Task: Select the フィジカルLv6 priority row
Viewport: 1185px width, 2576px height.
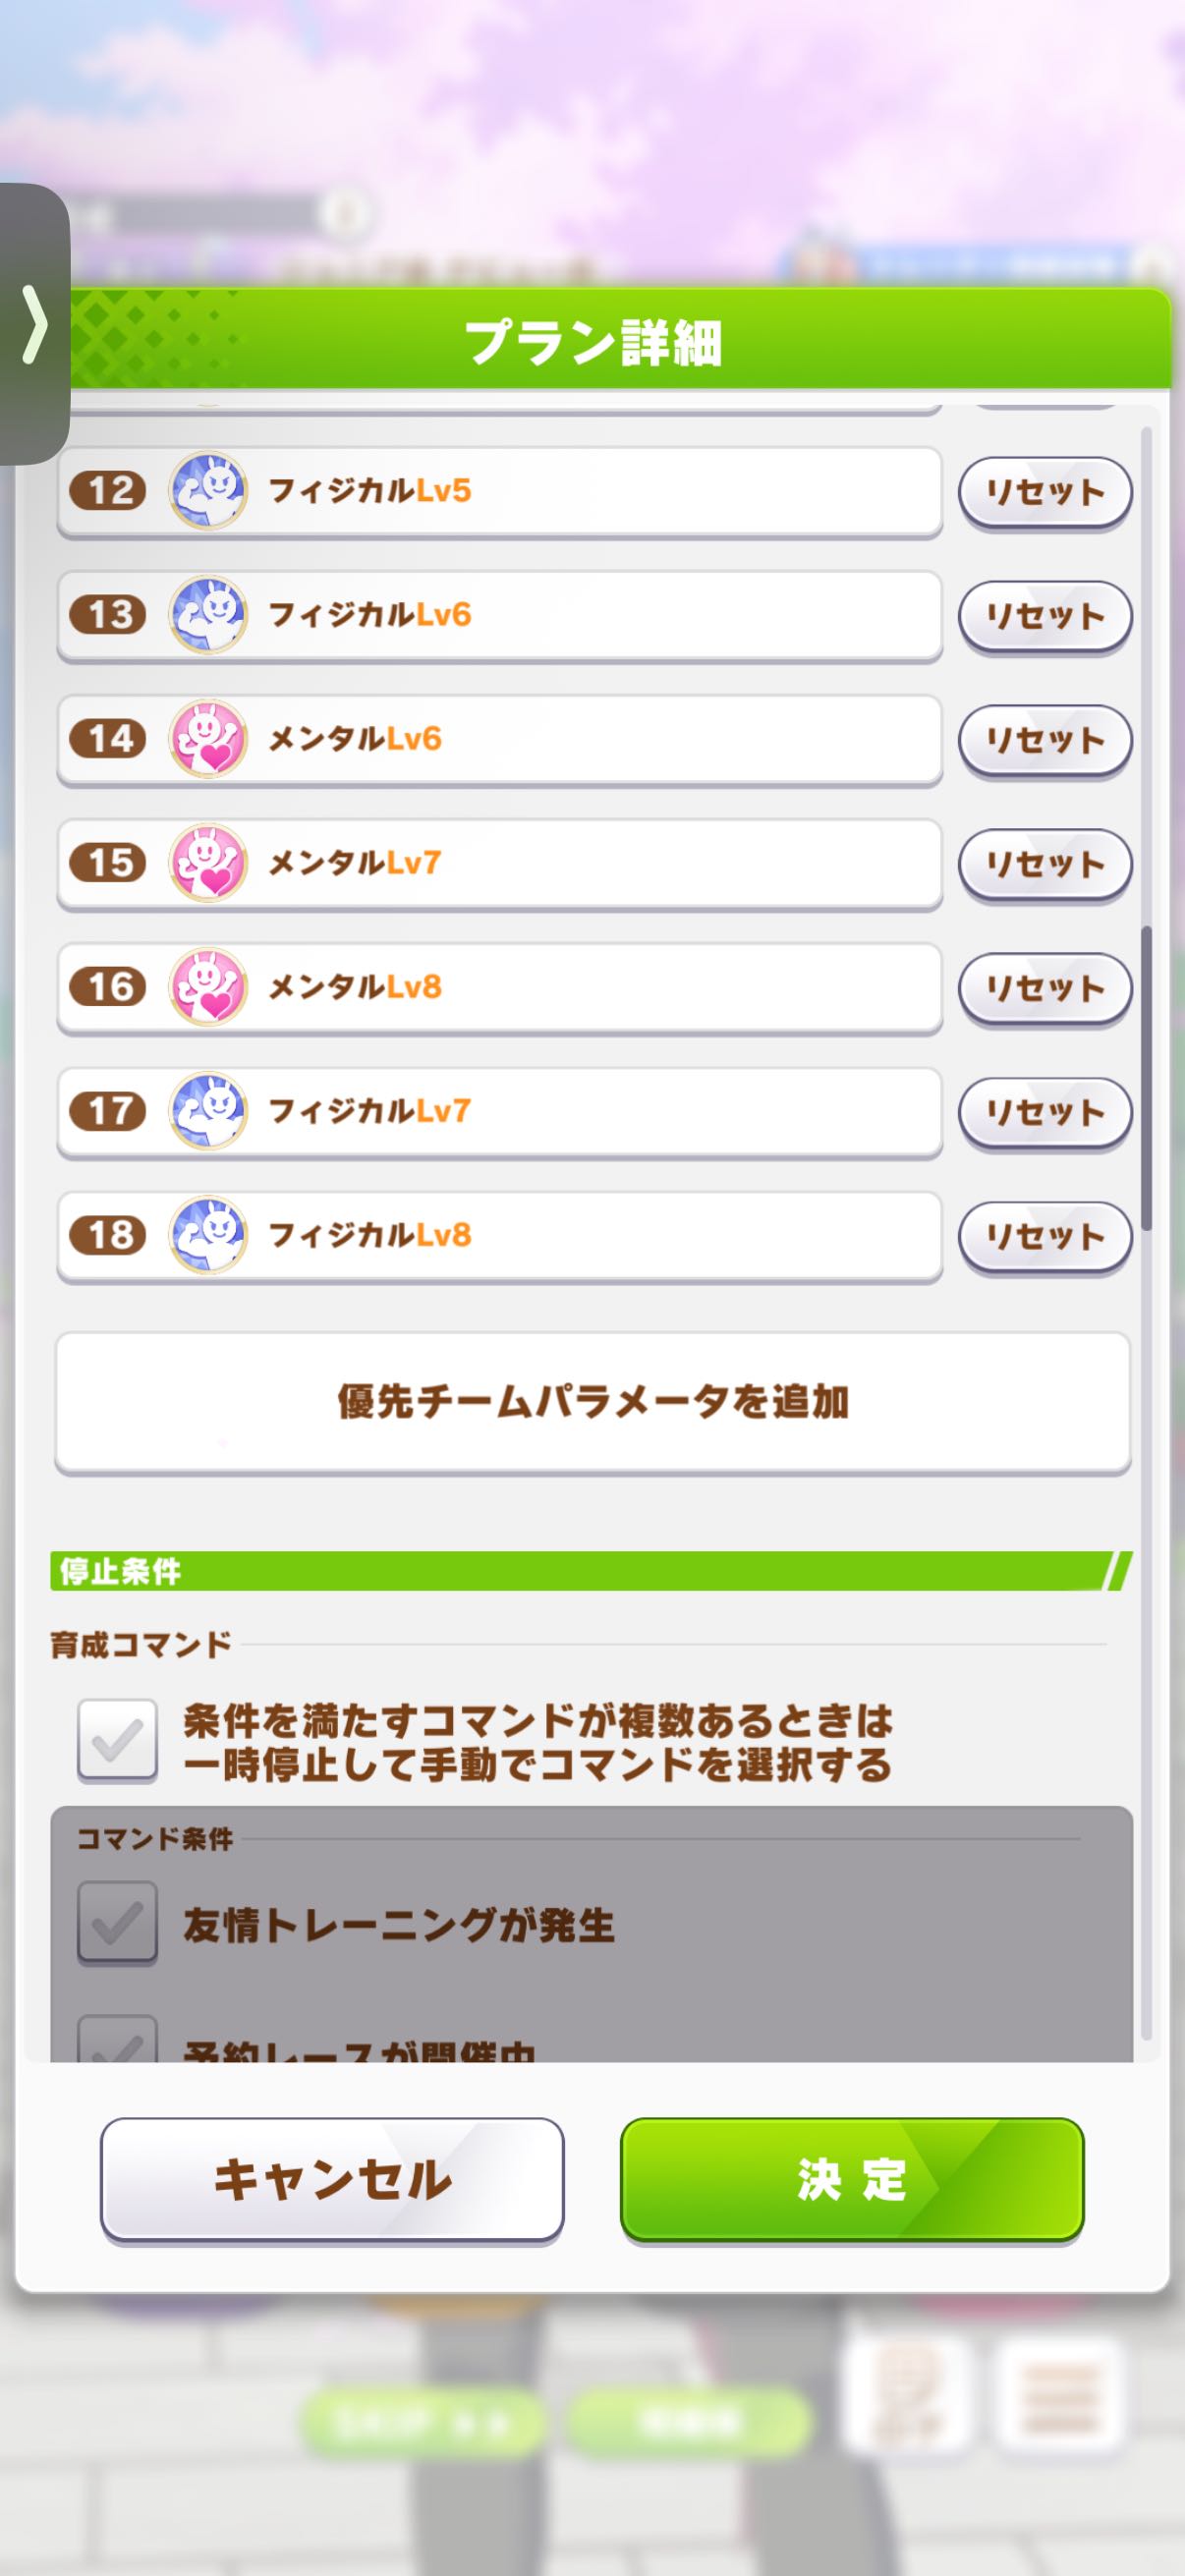Action: pyautogui.click(x=600, y=615)
